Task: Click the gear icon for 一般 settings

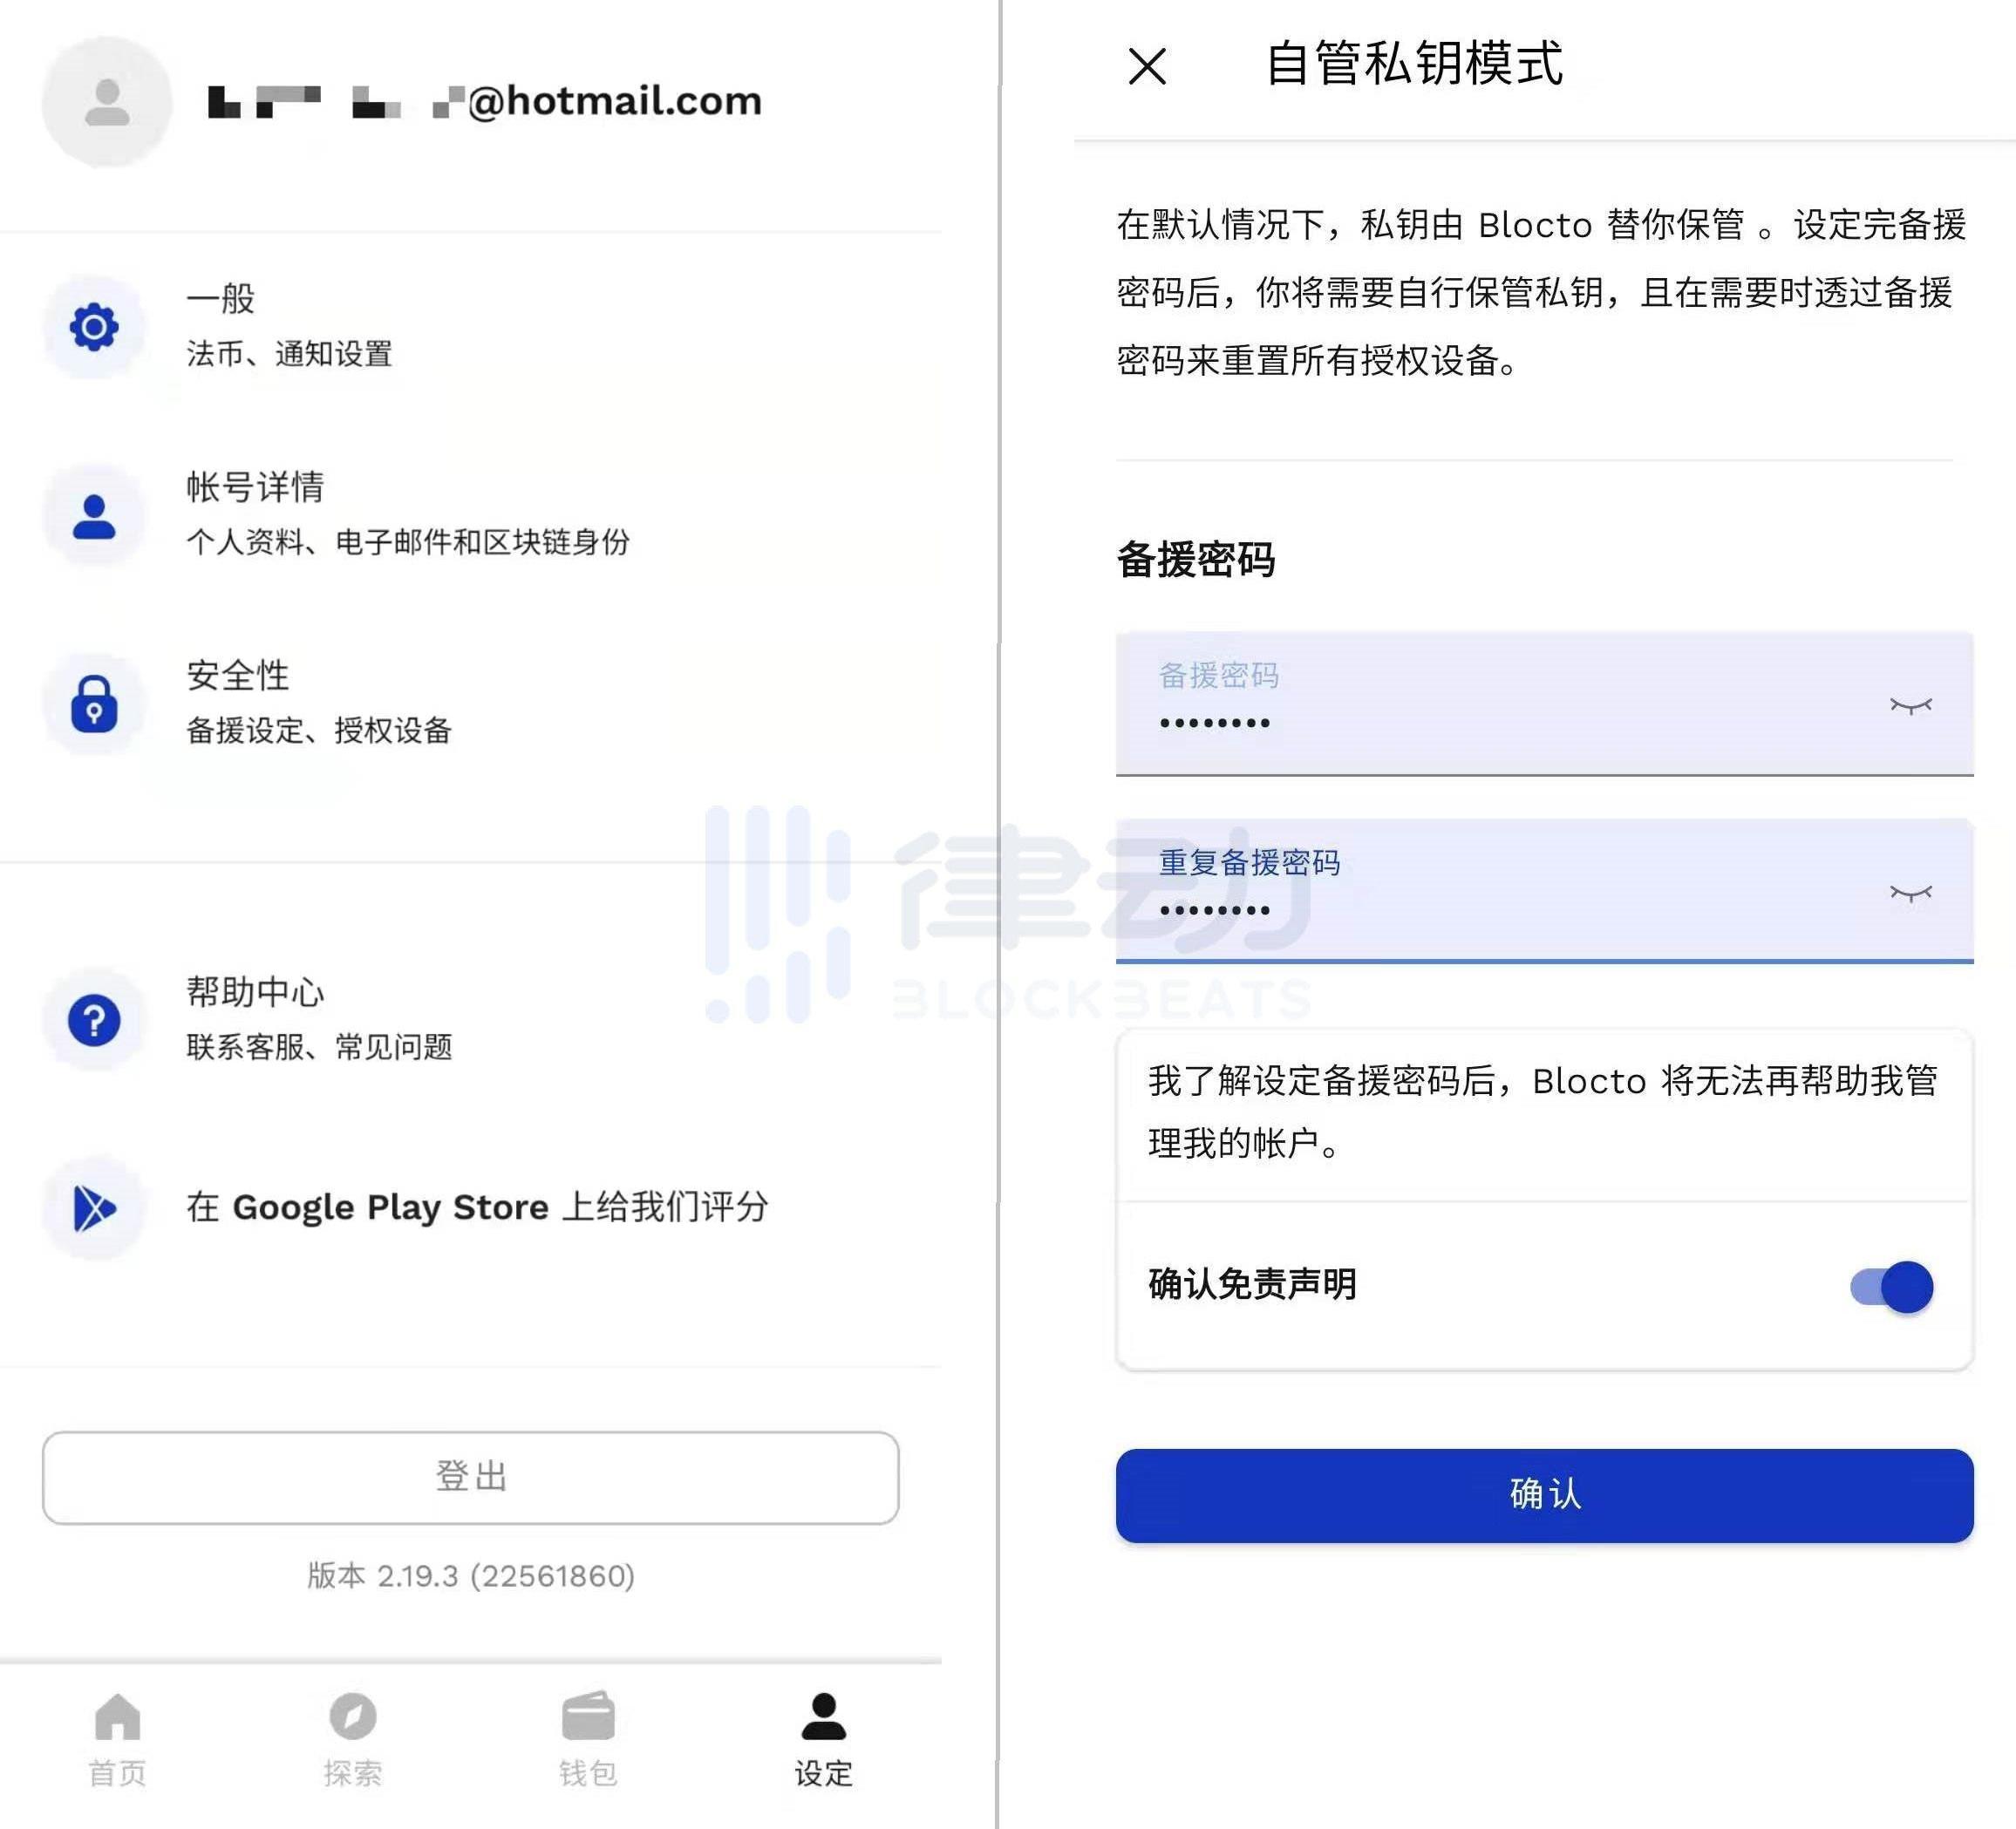Action: click(94, 326)
